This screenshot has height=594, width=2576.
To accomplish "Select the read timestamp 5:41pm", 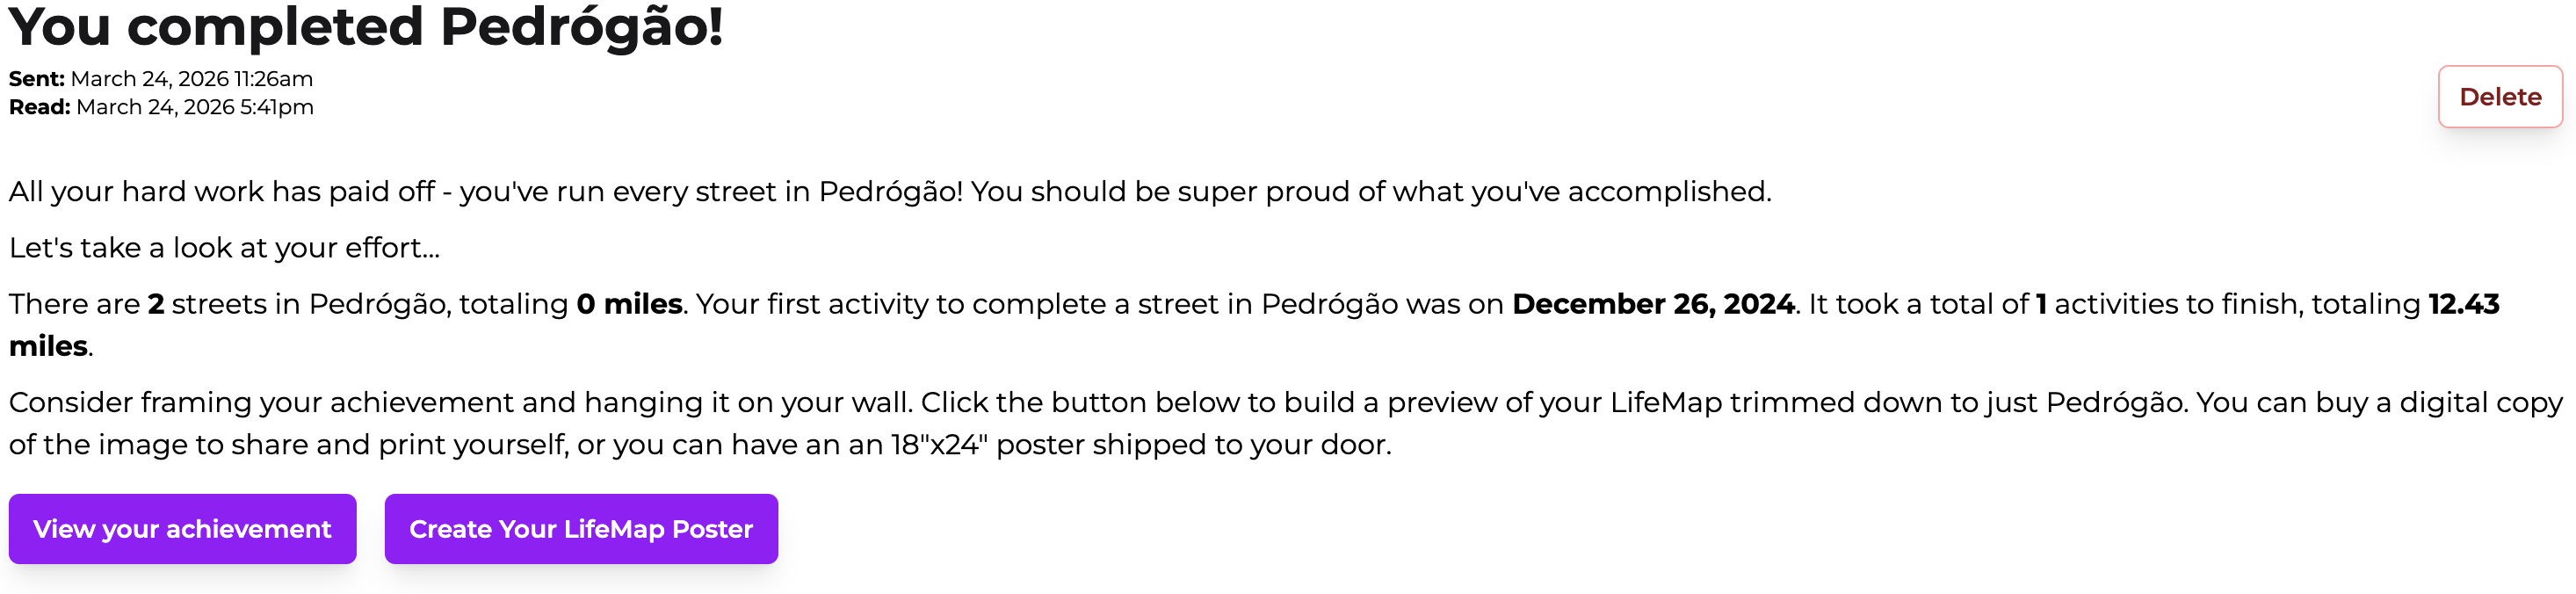I will pos(276,107).
